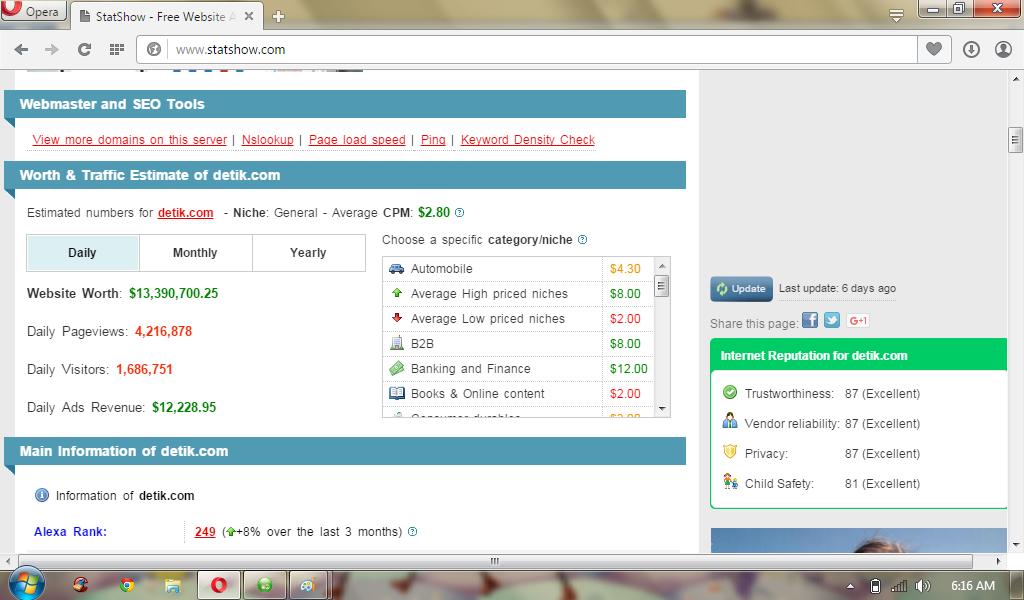The width and height of the screenshot is (1024, 600).
Task: Select the Banking and Finance niche row
Action: (517, 369)
